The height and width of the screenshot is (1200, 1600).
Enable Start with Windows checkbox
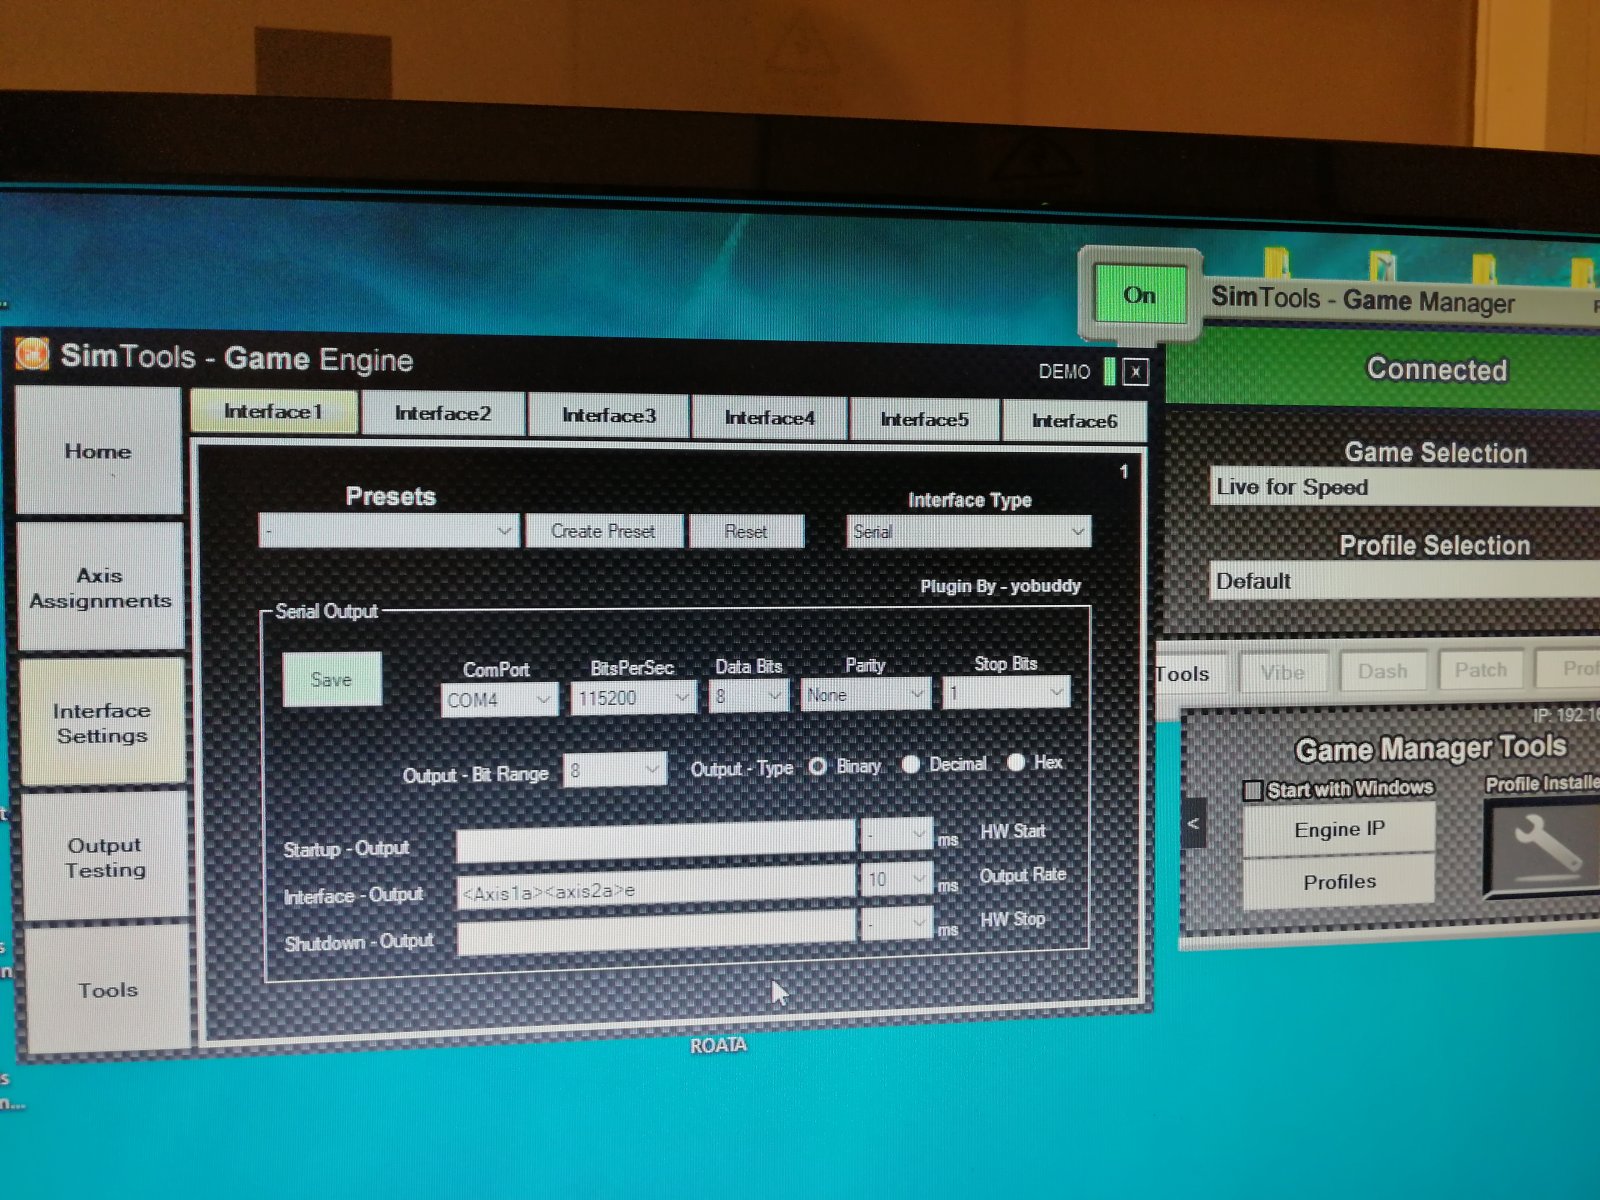tap(1252, 790)
